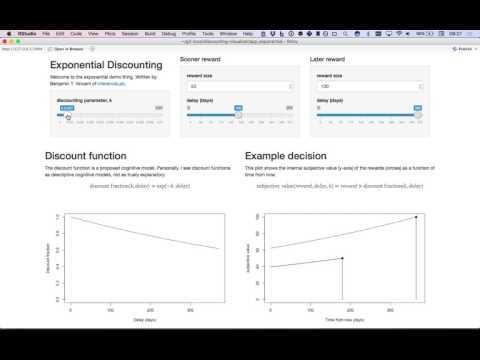Open the Apple menu
Image resolution: width=480 pixels, height=360 pixels.
point(9,34)
